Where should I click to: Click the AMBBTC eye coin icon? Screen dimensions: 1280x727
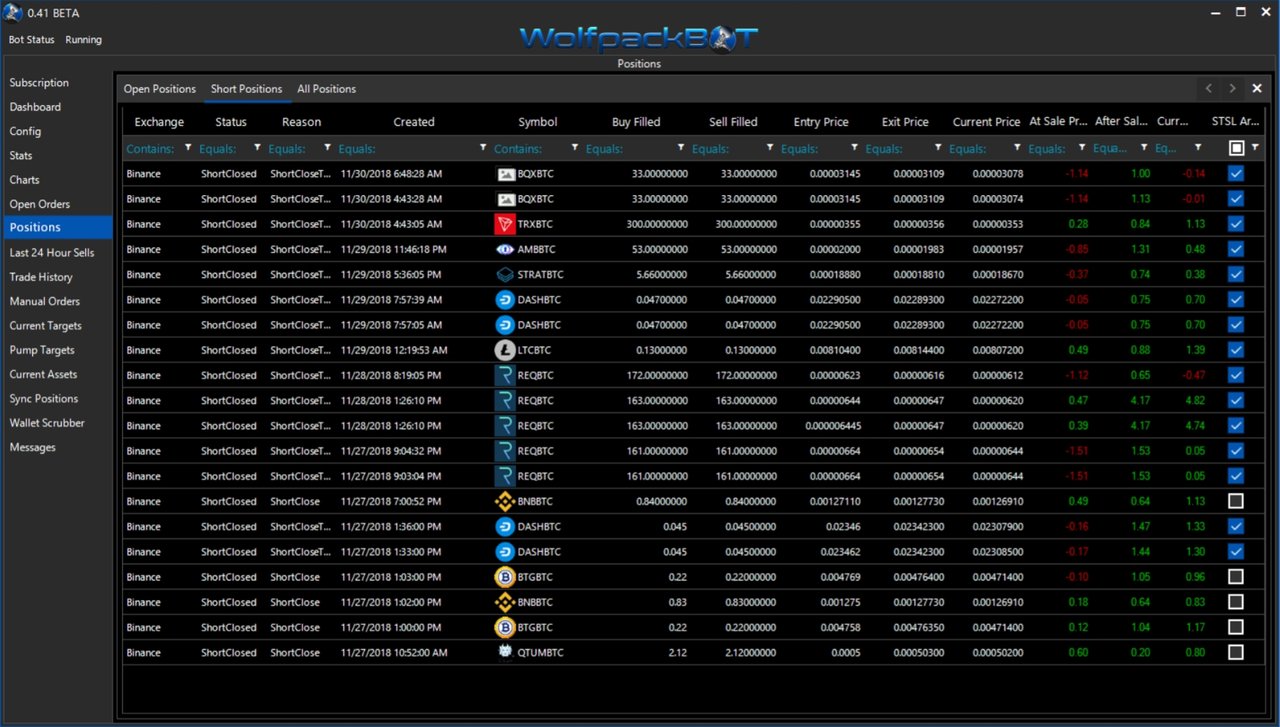pos(504,249)
